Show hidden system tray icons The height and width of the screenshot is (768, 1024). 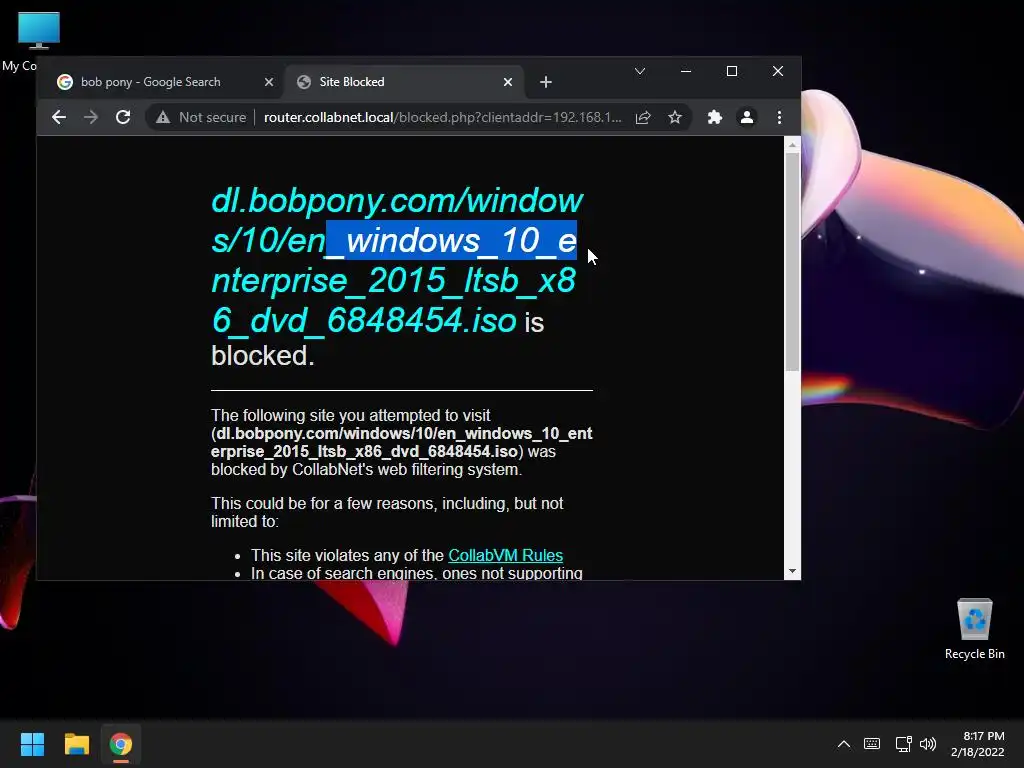point(844,744)
